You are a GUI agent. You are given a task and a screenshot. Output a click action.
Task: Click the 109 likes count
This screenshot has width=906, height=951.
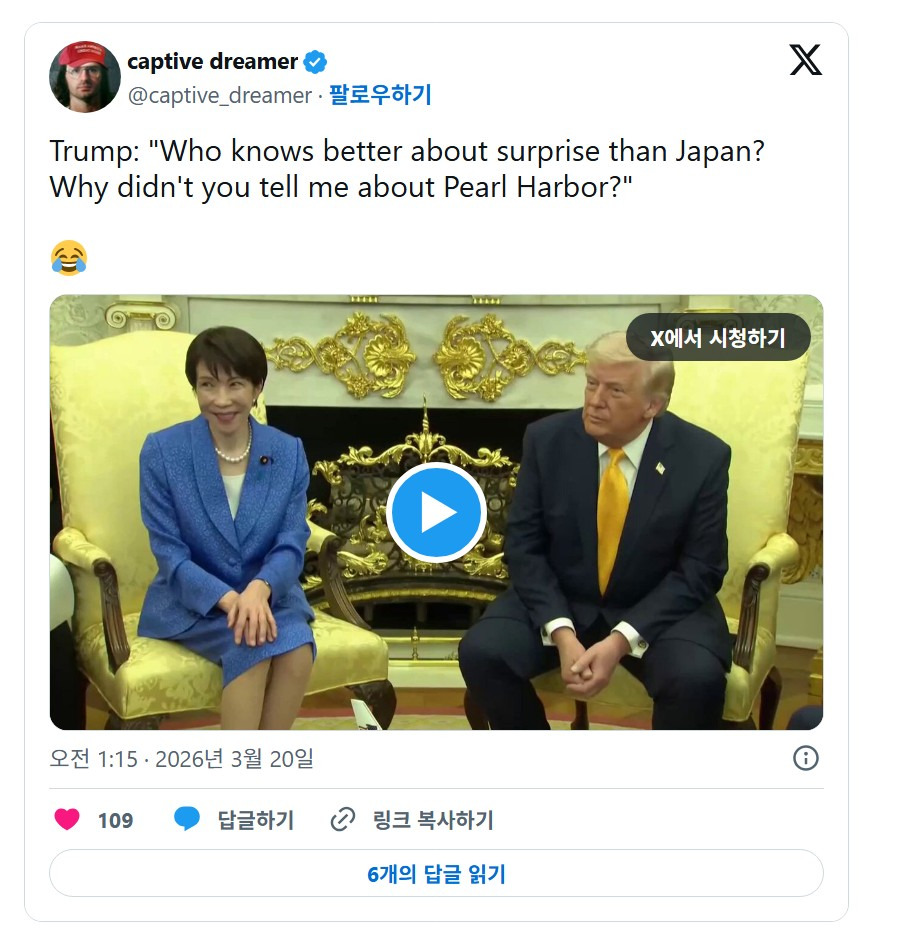pos(115,821)
